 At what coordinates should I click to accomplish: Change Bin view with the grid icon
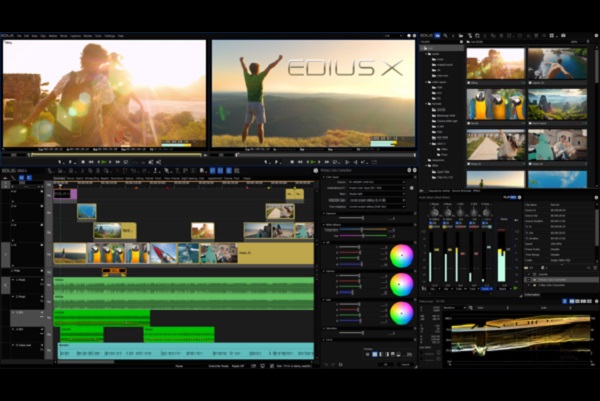point(551,36)
